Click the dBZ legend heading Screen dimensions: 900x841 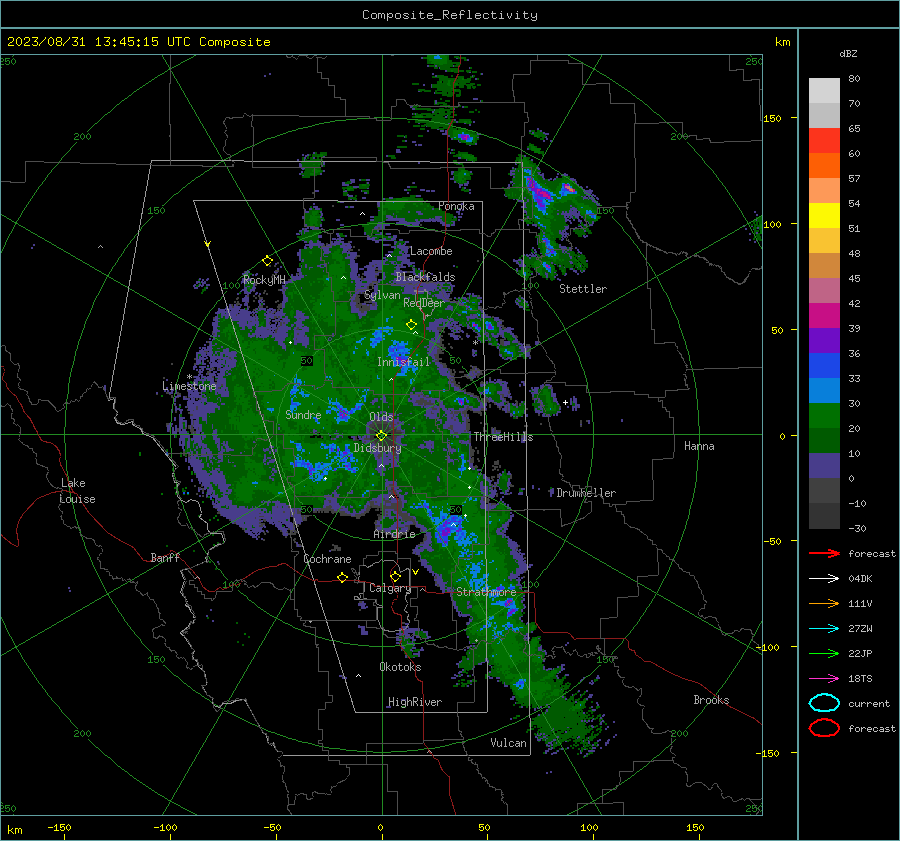pos(848,53)
